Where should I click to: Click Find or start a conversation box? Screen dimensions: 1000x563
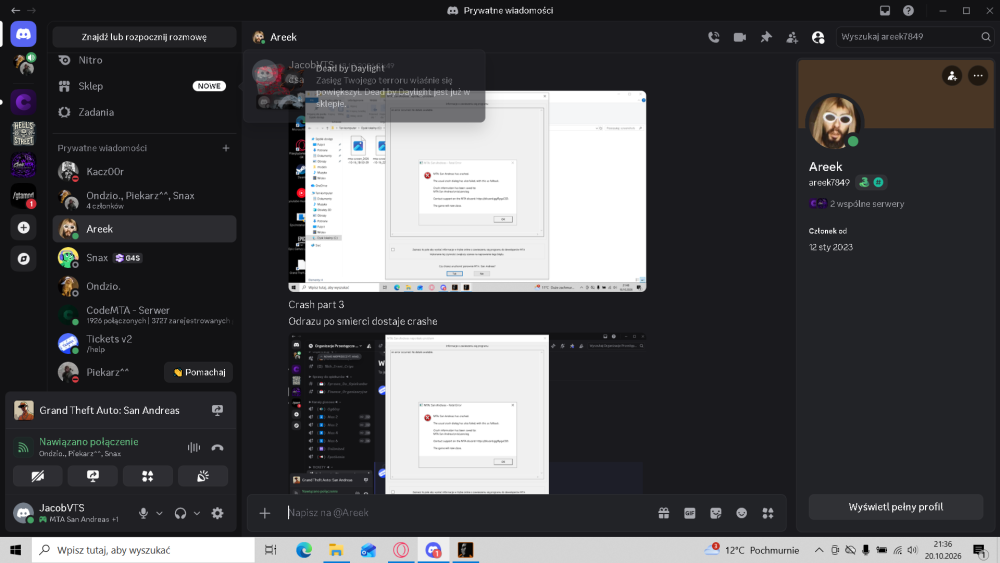click(x=144, y=37)
